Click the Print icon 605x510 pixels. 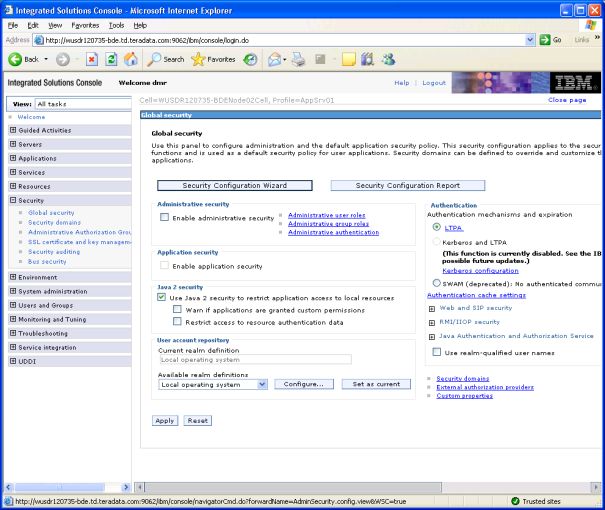pos(298,59)
